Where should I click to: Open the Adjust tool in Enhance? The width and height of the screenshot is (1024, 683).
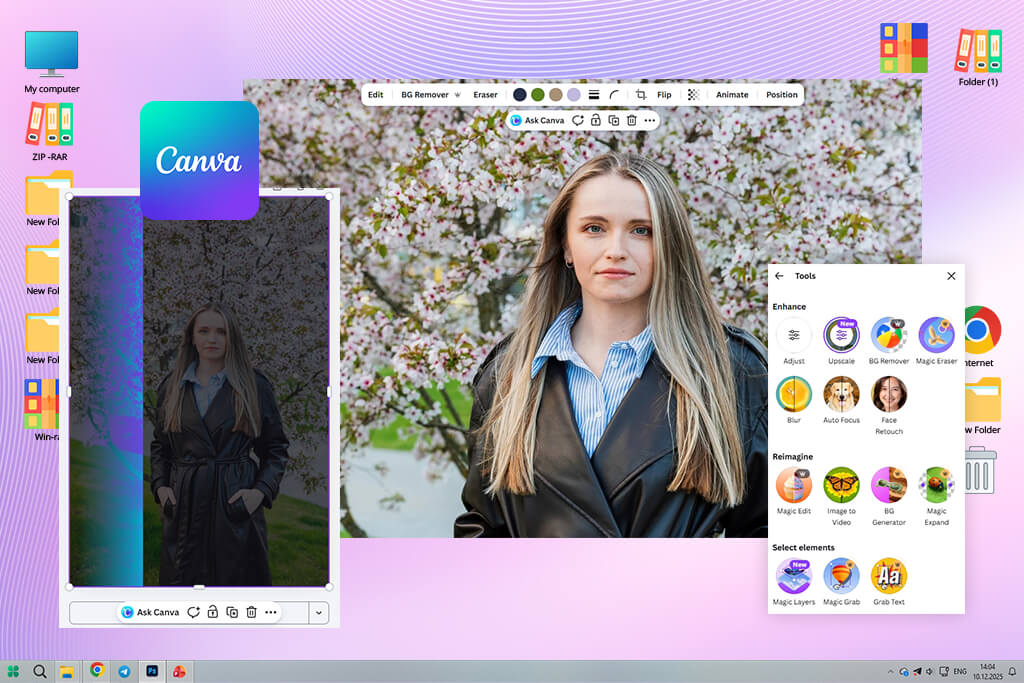[793, 335]
